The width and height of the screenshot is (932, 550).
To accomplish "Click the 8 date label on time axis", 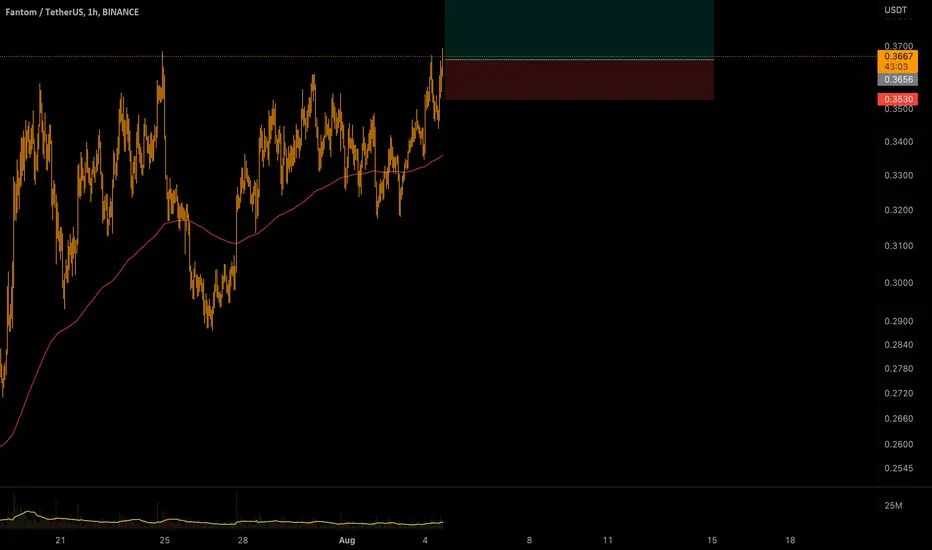I will pos(529,540).
